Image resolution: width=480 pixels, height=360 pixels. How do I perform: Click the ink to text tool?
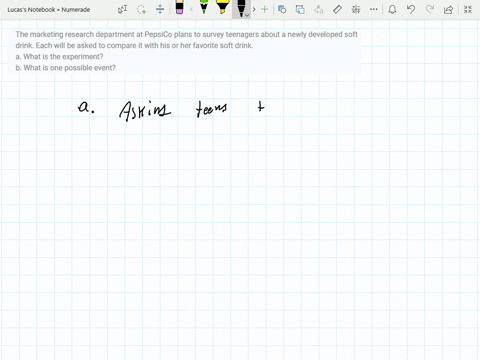tap(319, 9)
